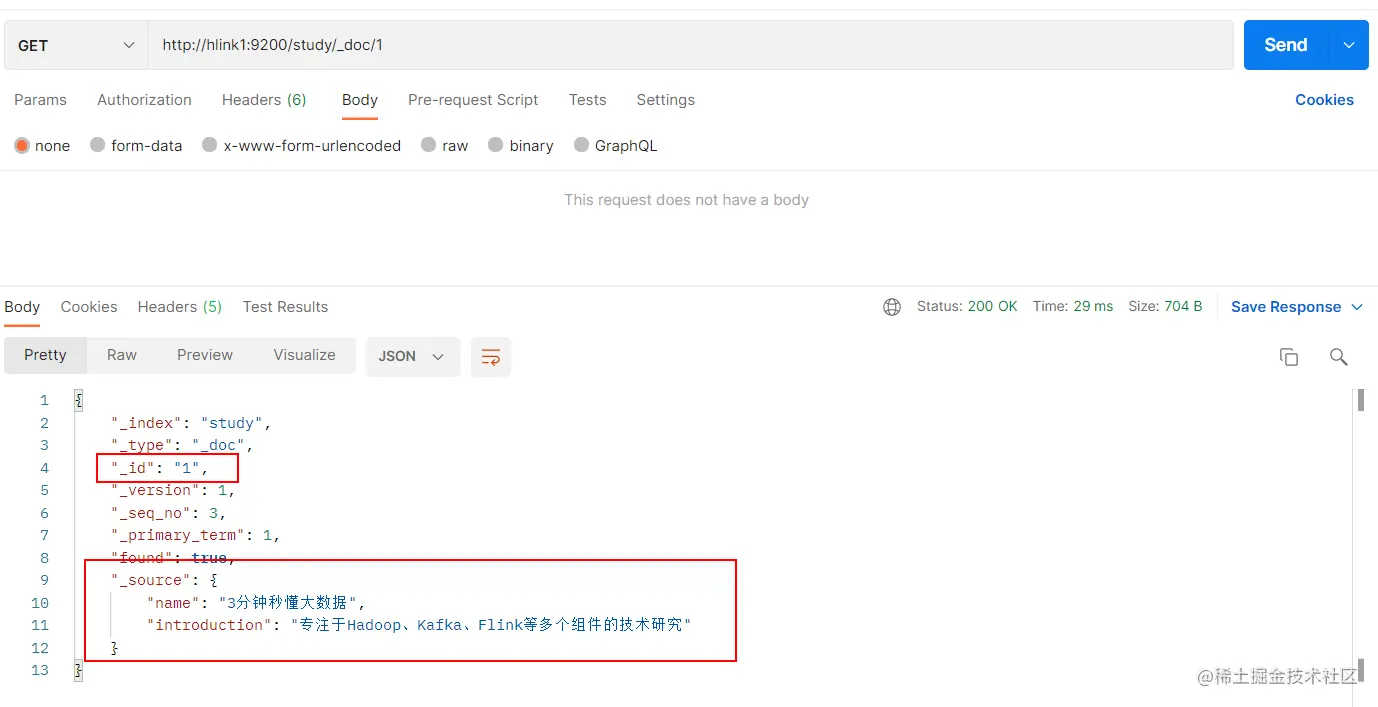This screenshot has height=707, width=1378.
Task: Click the "_index": "study" line
Action: coord(191,423)
